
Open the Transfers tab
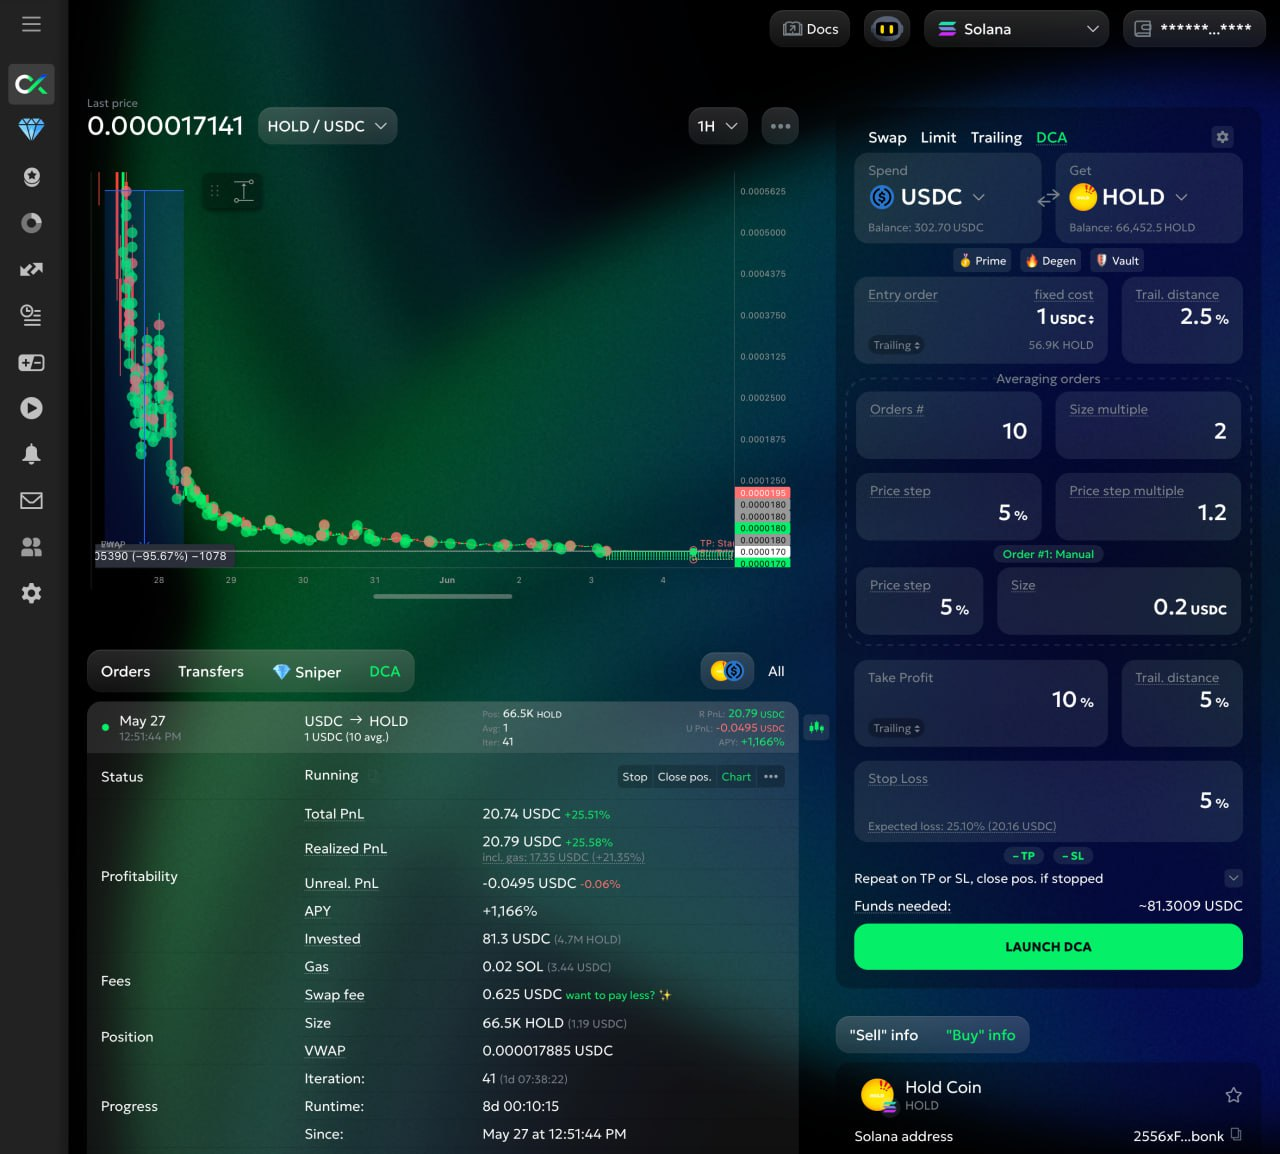point(210,672)
